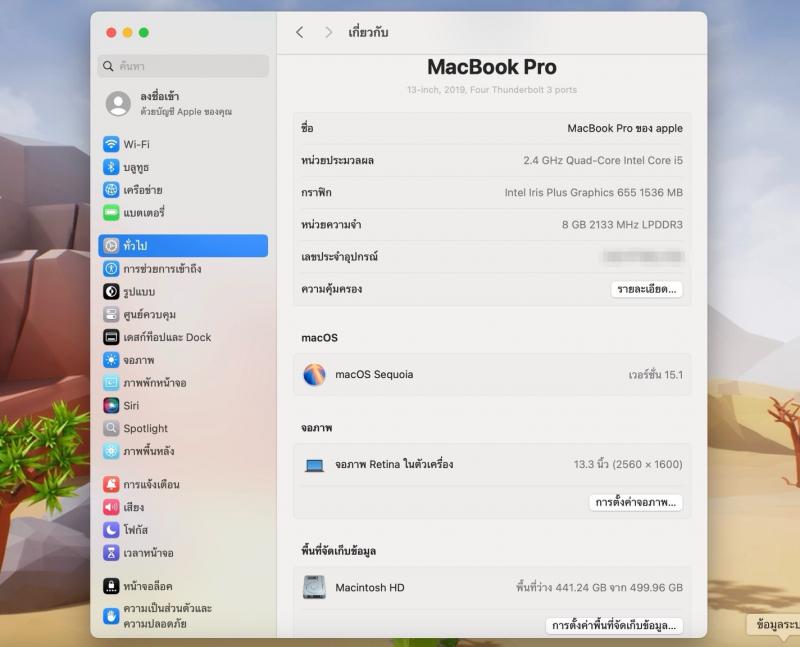Image resolution: width=800 pixels, height=647 pixels.
Task: Click the MacBook Pro heading
Action: [x=492, y=67]
